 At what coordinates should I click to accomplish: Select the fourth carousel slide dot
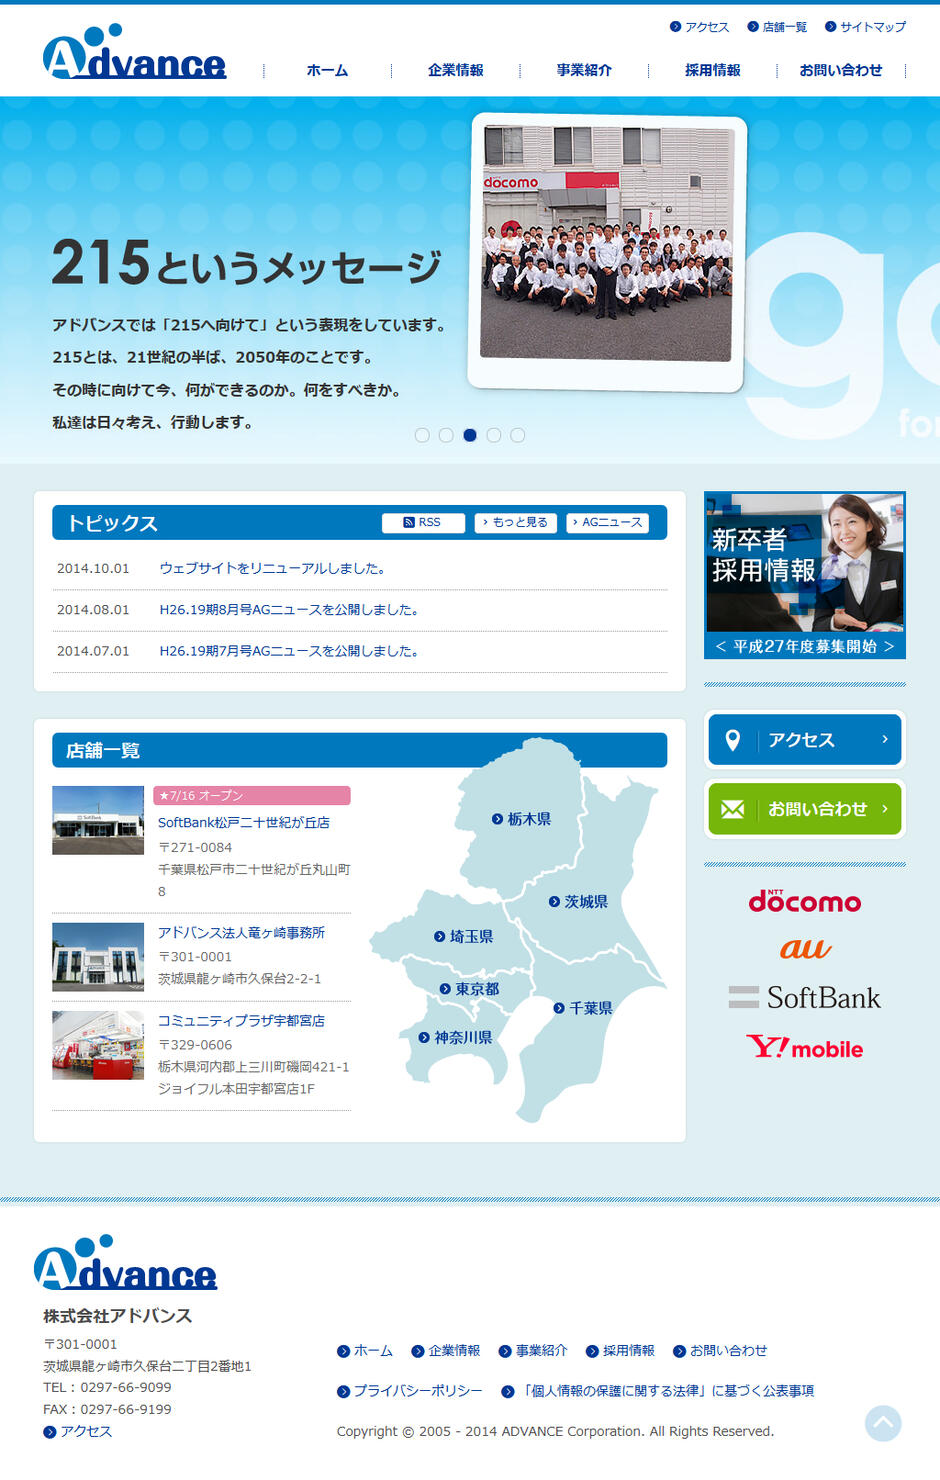[494, 435]
